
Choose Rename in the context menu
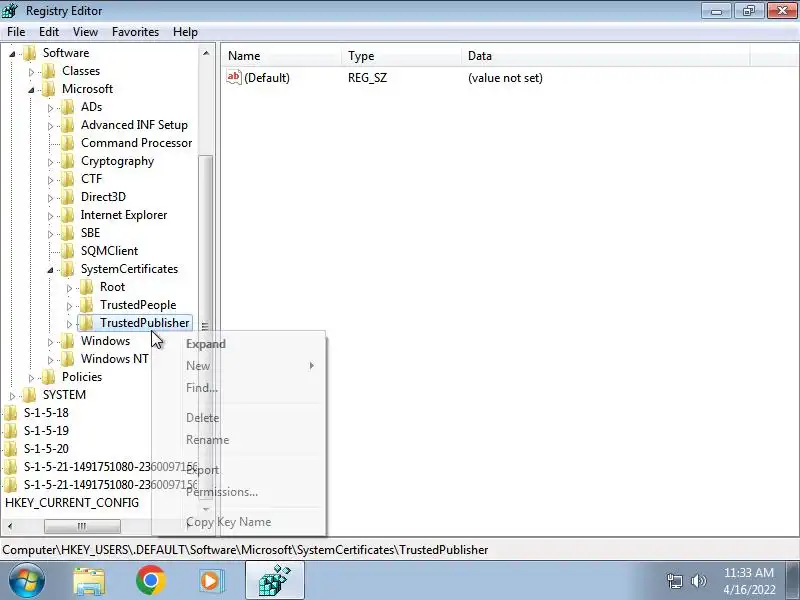(x=238, y=440)
